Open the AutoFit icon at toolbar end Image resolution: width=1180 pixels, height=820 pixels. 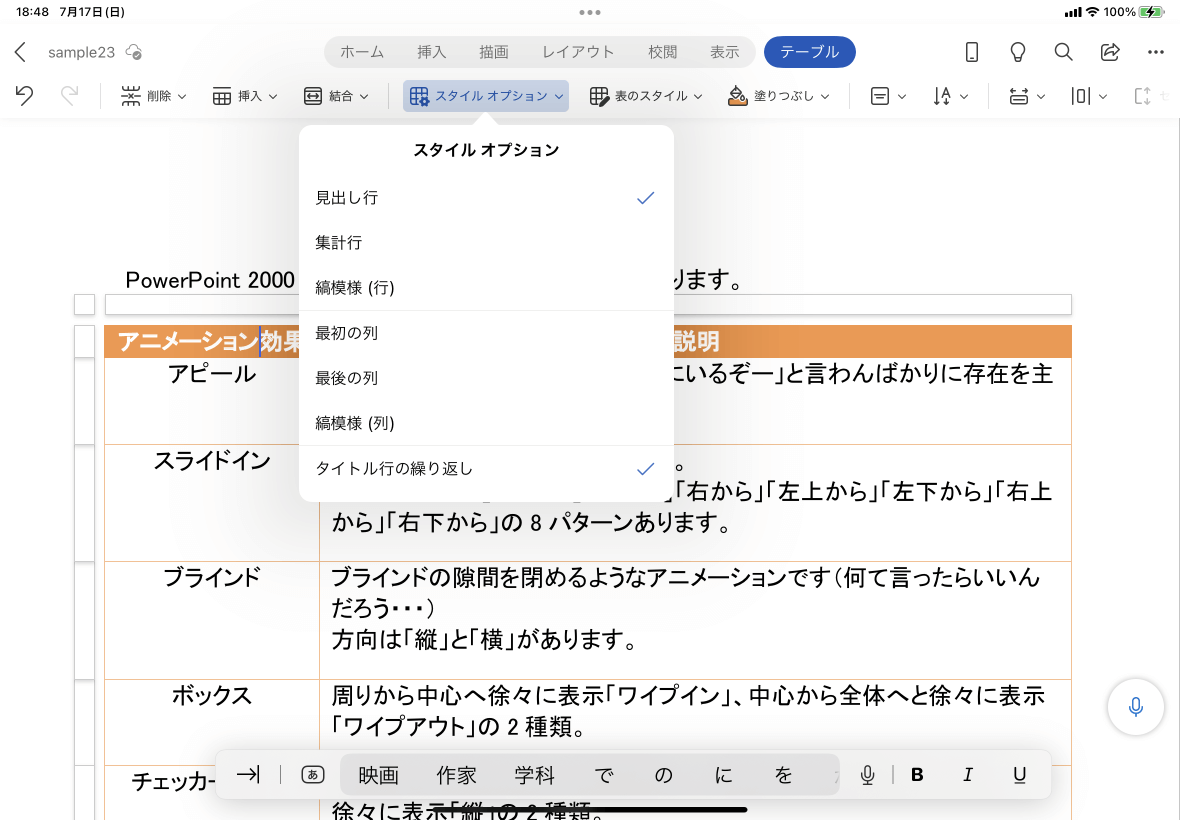[1142, 96]
